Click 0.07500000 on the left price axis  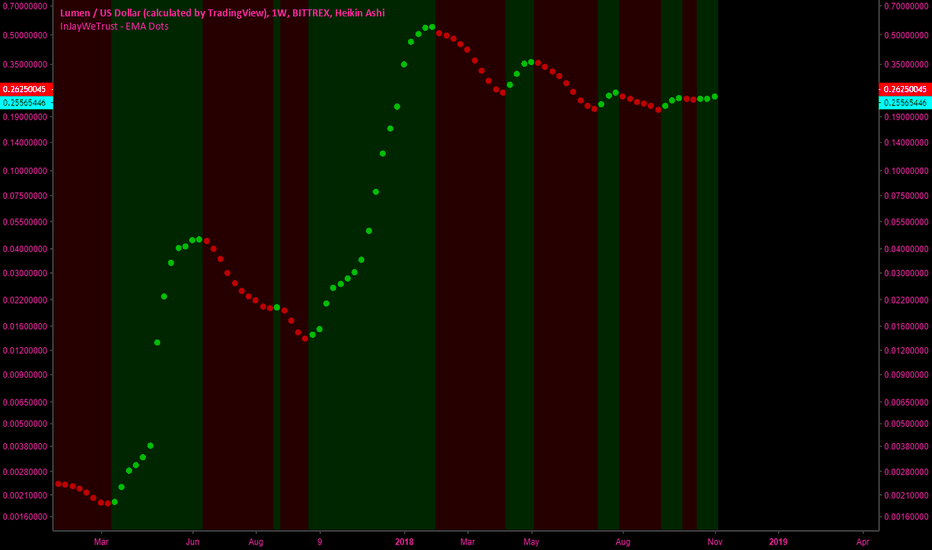pos(25,196)
